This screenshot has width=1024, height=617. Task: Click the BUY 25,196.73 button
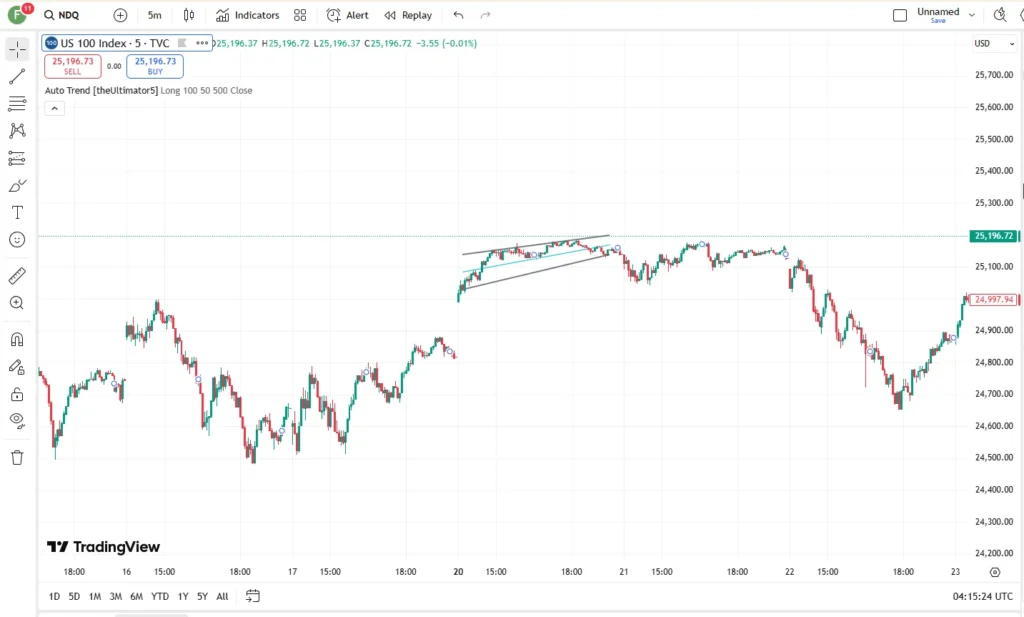(x=155, y=66)
